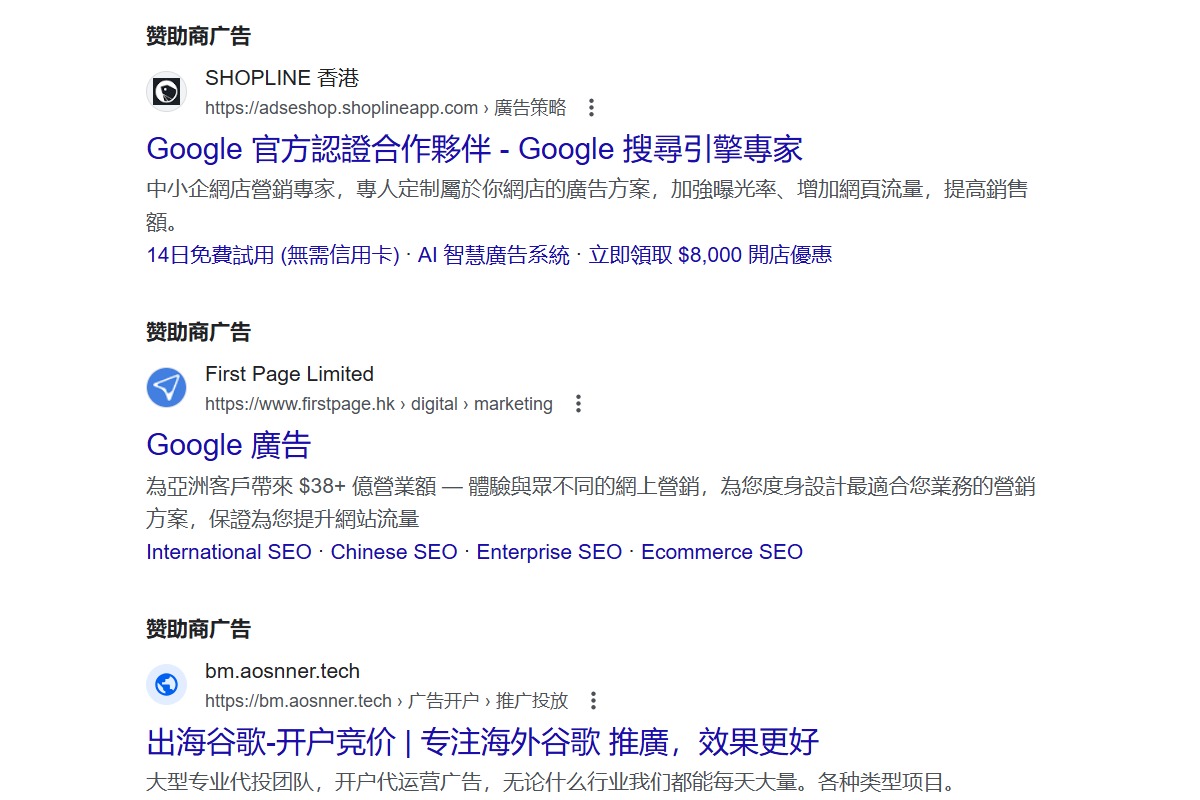Image resolution: width=1200 pixels, height=800 pixels.
Task: Click the SHOPLINE 香港 favicon icon
Action: pyautogui.click(x=166, y=92)
